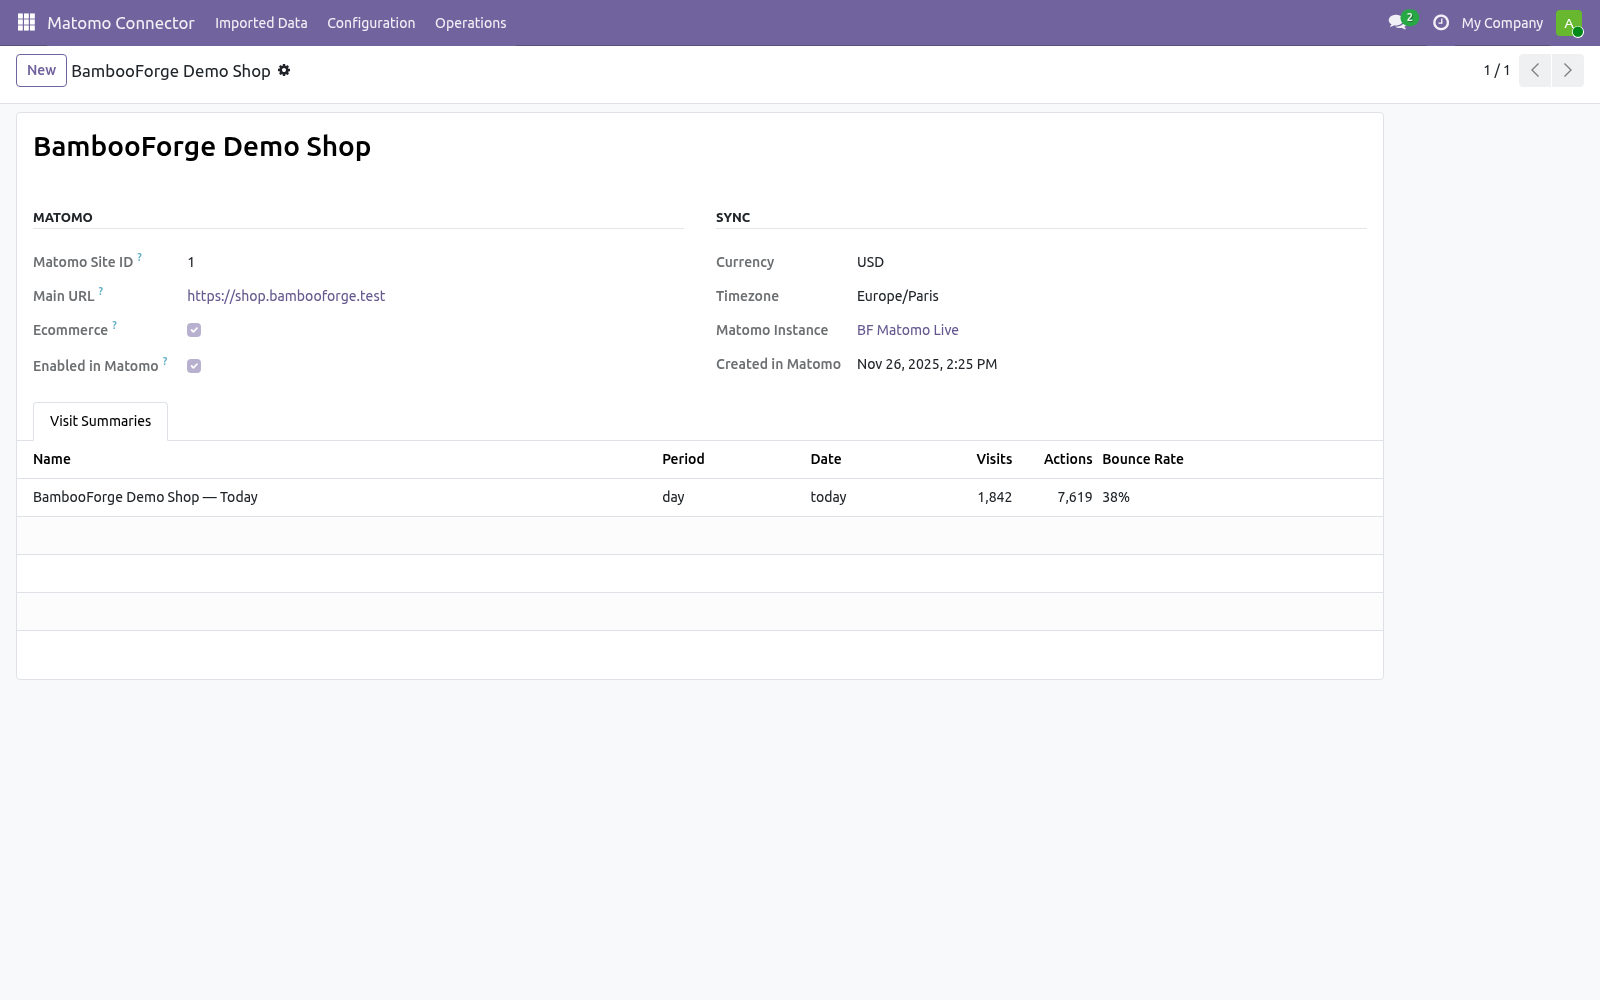Open the shop.bambooforge.test link
Viewport: 1600px width, 1000px height.
(286, 296)
